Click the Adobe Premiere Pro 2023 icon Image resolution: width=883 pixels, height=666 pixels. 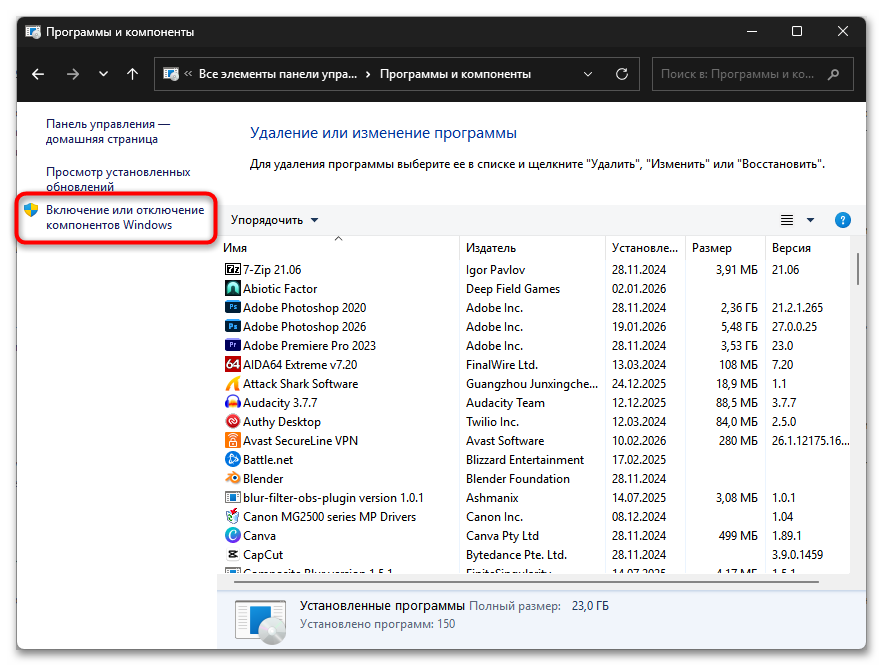pyautogui.click(x=233, y=345)
